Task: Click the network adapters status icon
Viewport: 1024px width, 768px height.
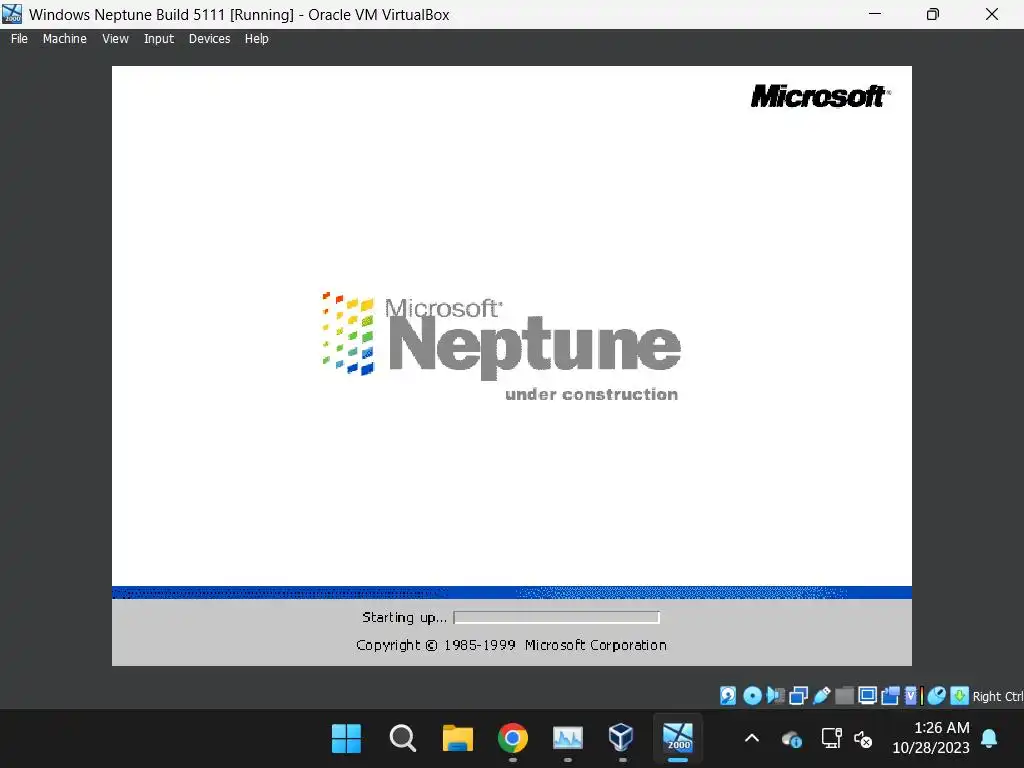Action: (x=798, y=696)
